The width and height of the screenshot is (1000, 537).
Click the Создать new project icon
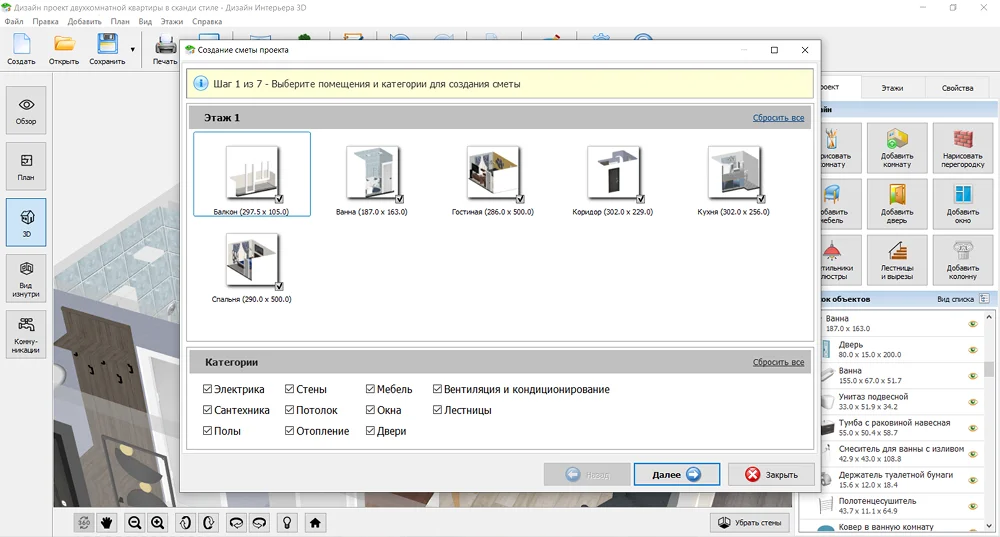[21, 45]
